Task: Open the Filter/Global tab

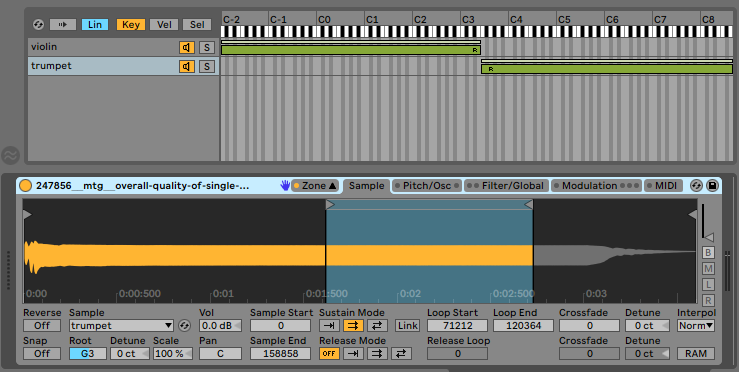Action: tap(507, 186)
